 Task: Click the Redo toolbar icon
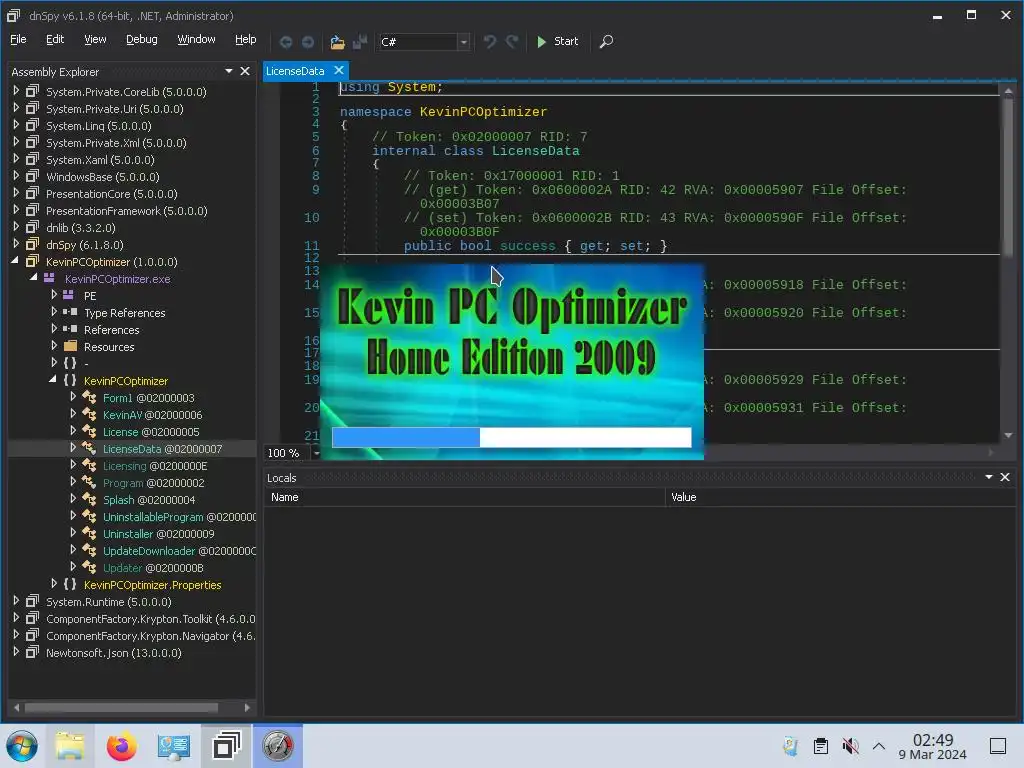(x=512, y=42)
